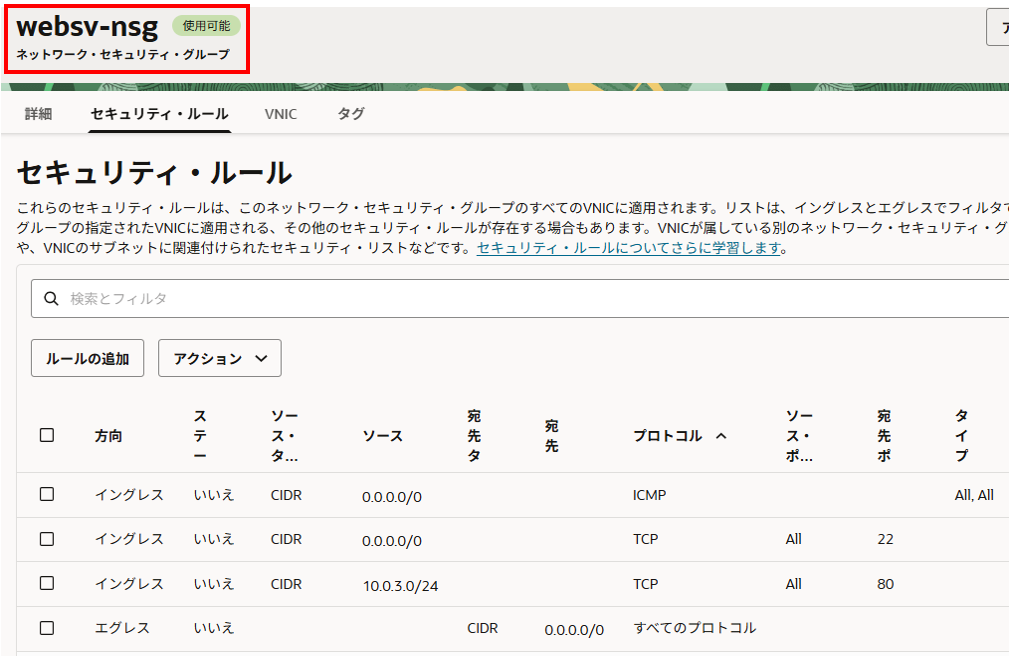This screenshot has height=656, width=1009.
Task: Click the ソース column header
Action: (x=382, y=436)
